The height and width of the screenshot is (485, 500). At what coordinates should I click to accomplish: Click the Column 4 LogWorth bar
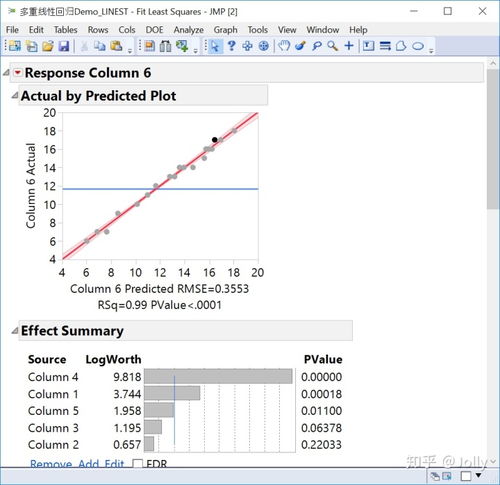[x=218, y=377]
